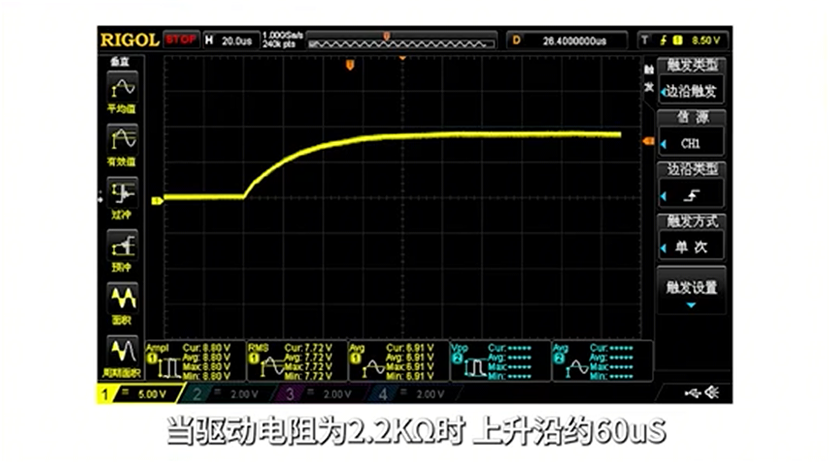The image size is (831, 462).
Task: Click the RIGOL logo
Action: (x=130, y=40)
